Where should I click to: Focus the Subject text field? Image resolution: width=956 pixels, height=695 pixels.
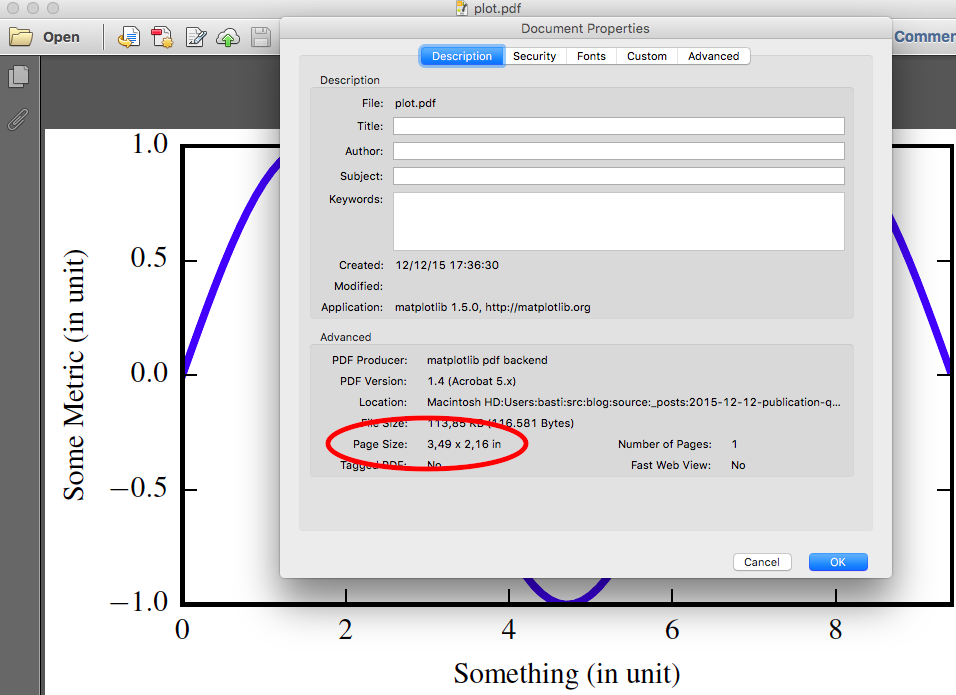pos(618,176)
